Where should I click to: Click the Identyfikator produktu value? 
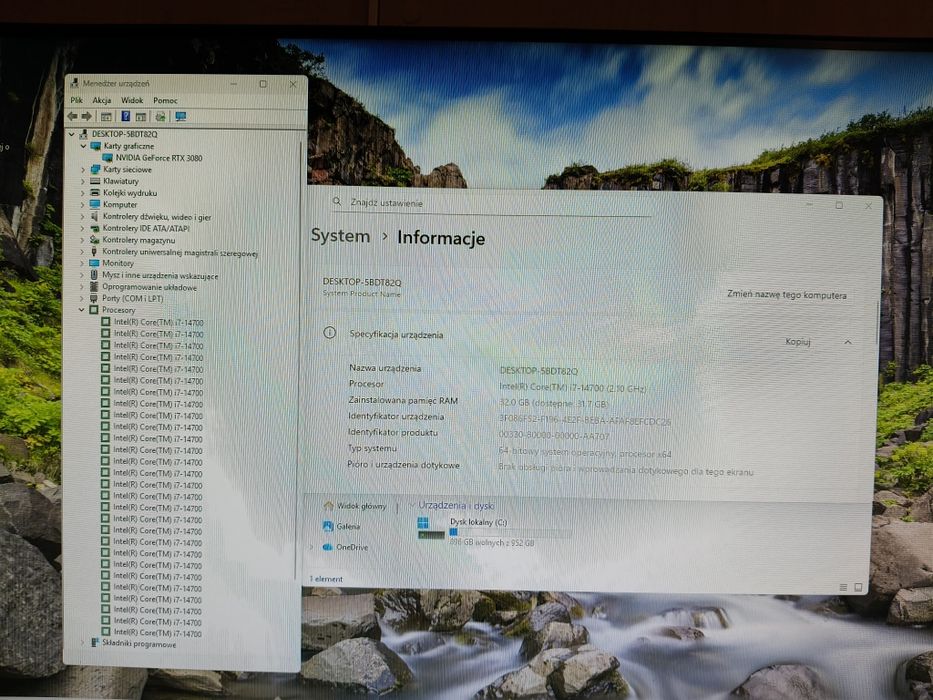tap(554, 436)
